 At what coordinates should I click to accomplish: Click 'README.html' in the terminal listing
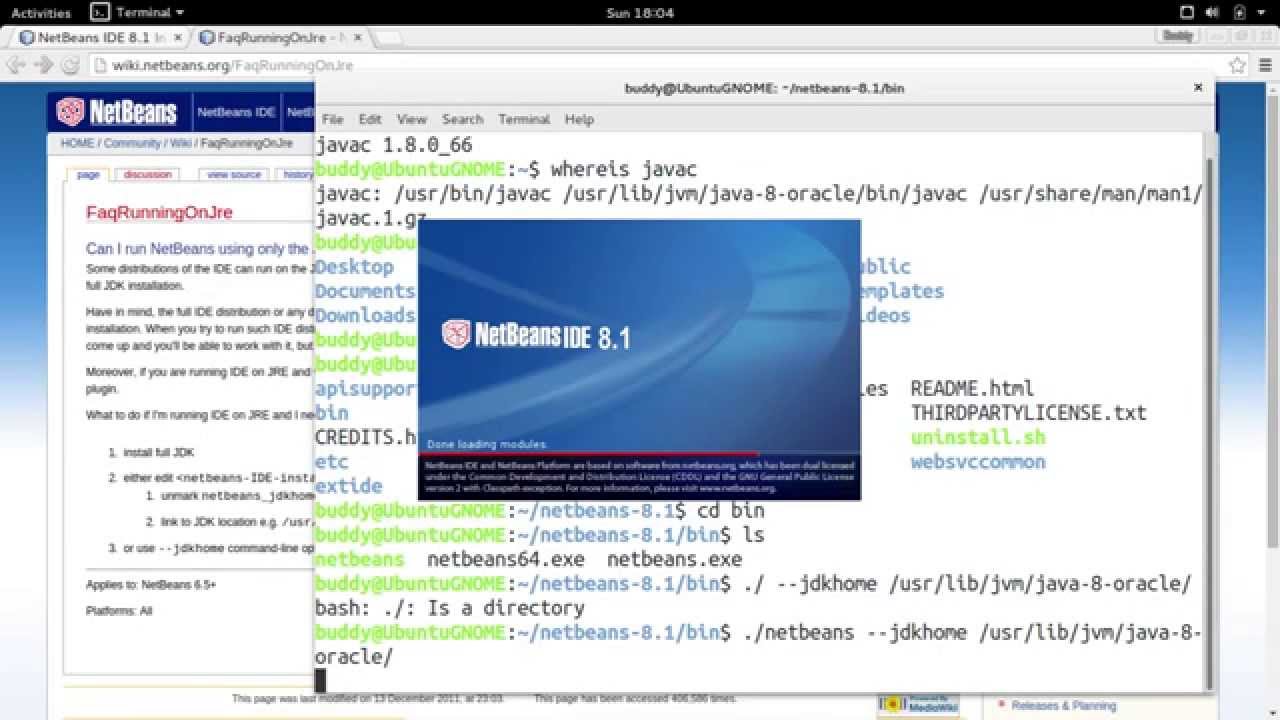coord(972,389)
